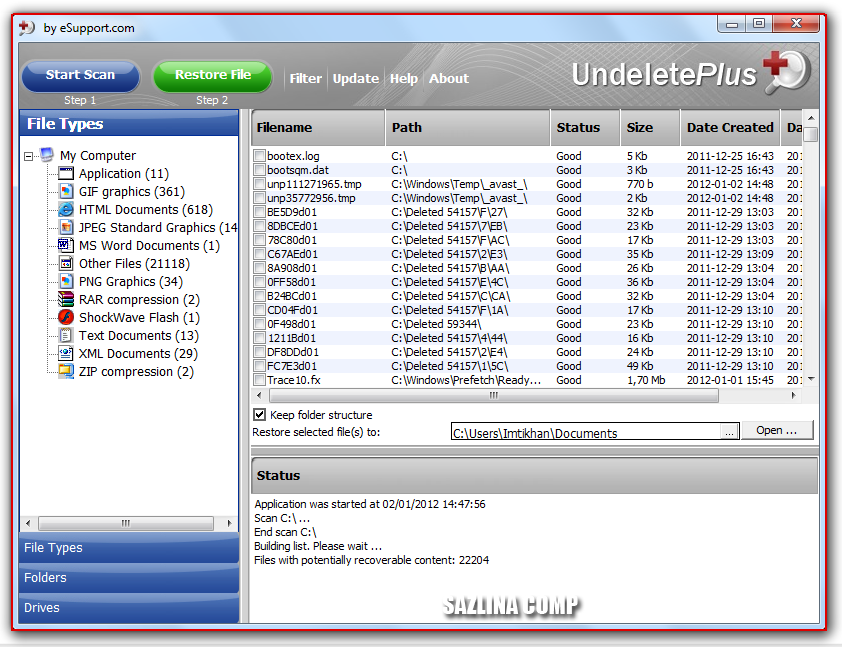The image size is (842, 647).
Task: Uncheck the Keep folder structure checkbox
Action: point(259,415)
